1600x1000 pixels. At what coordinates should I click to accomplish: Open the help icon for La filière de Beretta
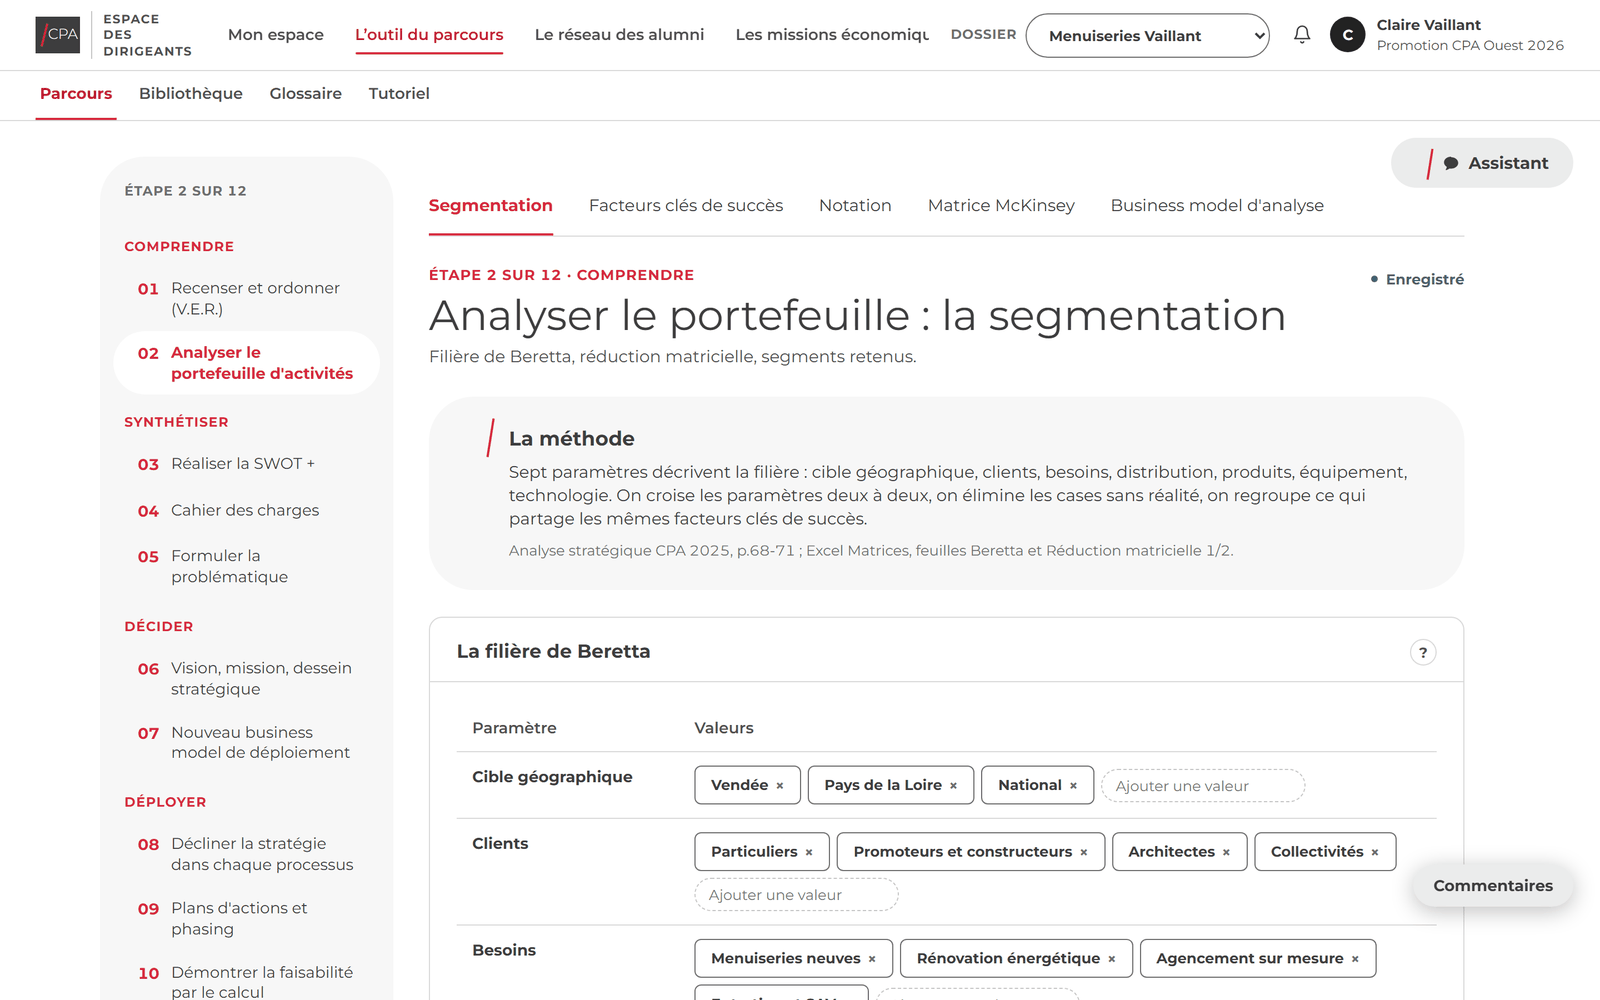[1423, 652]
